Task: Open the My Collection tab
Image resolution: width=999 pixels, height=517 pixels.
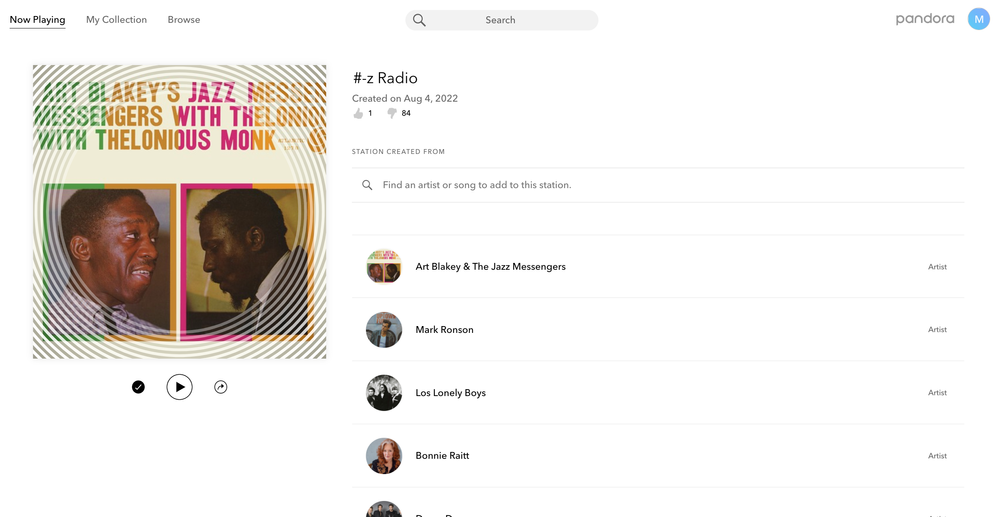Action: click(x=116, y=20)
